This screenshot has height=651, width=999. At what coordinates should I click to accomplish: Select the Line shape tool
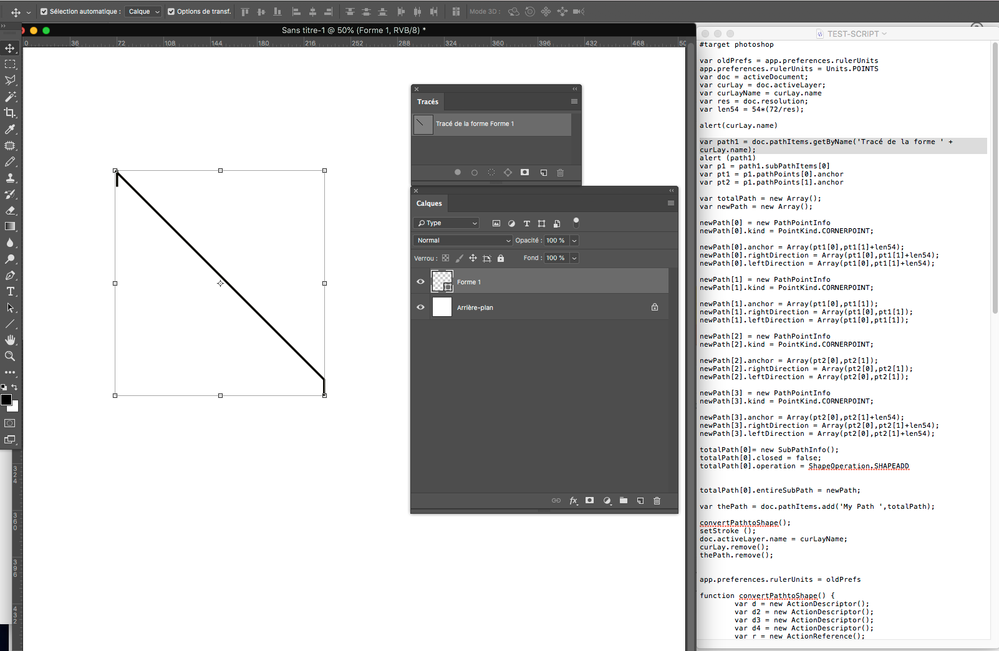pos(10,324)
